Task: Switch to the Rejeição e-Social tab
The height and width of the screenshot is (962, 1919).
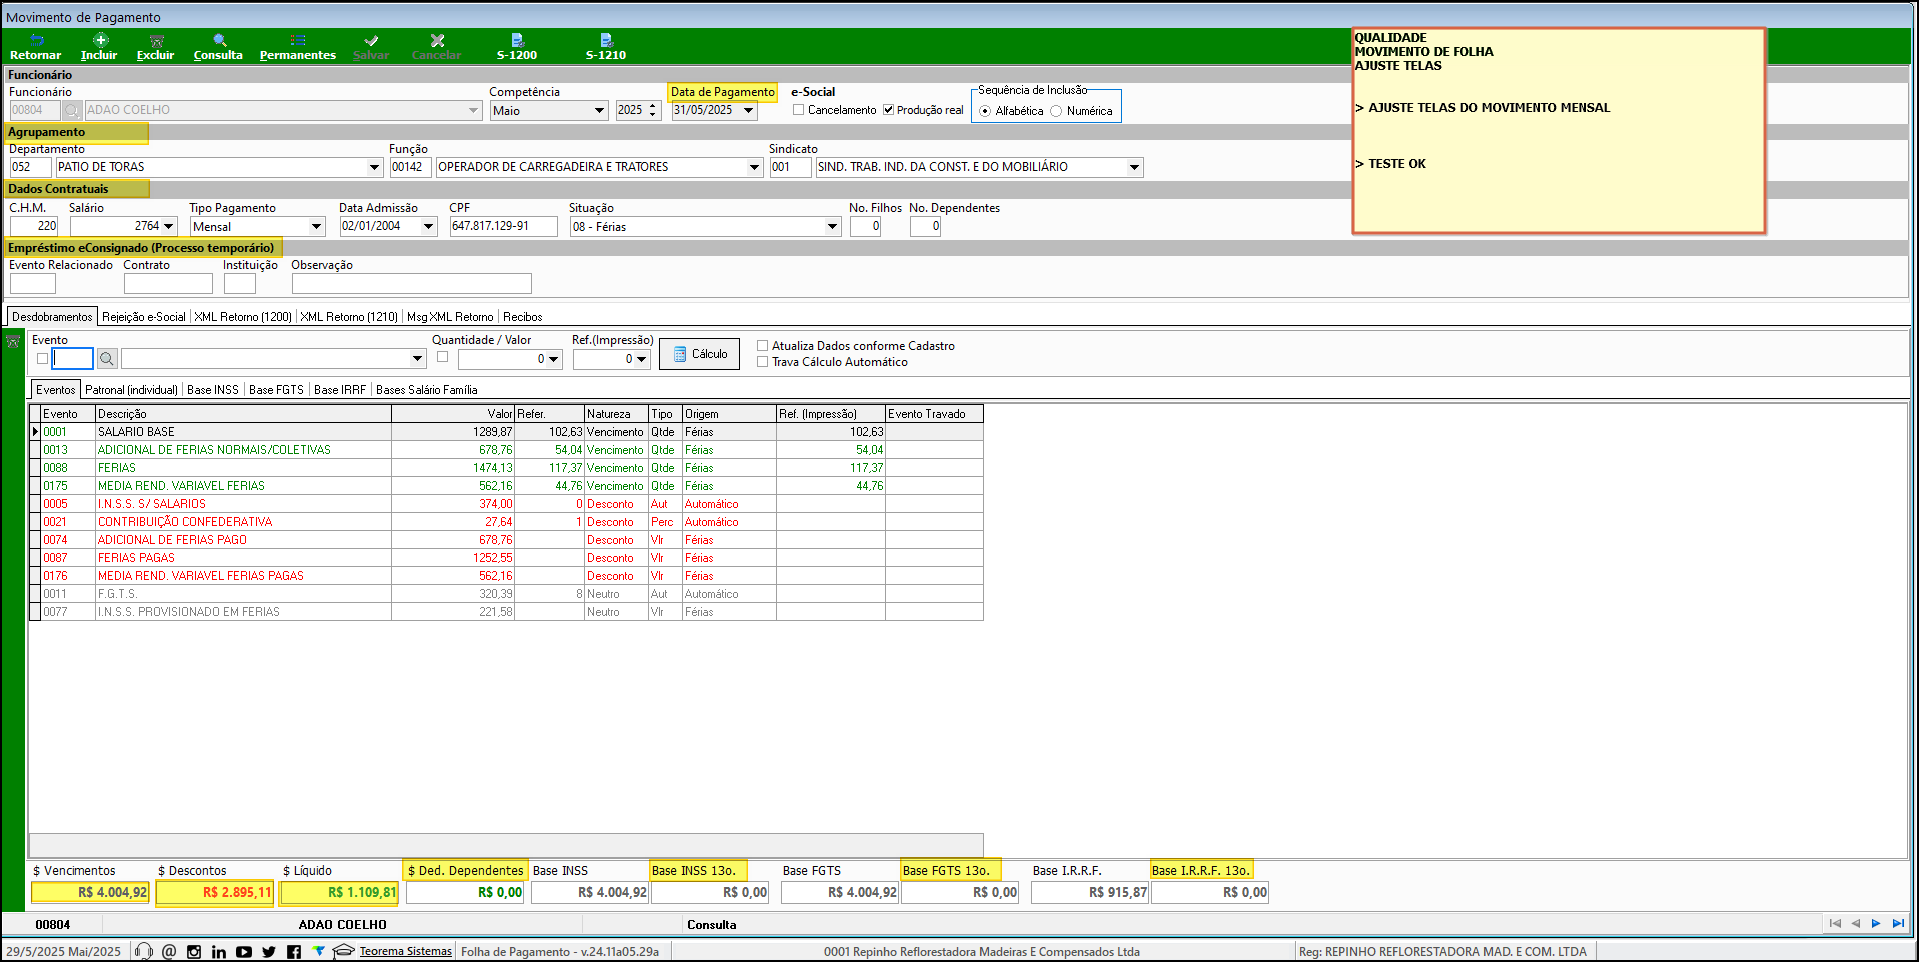Action: (144, 317)
